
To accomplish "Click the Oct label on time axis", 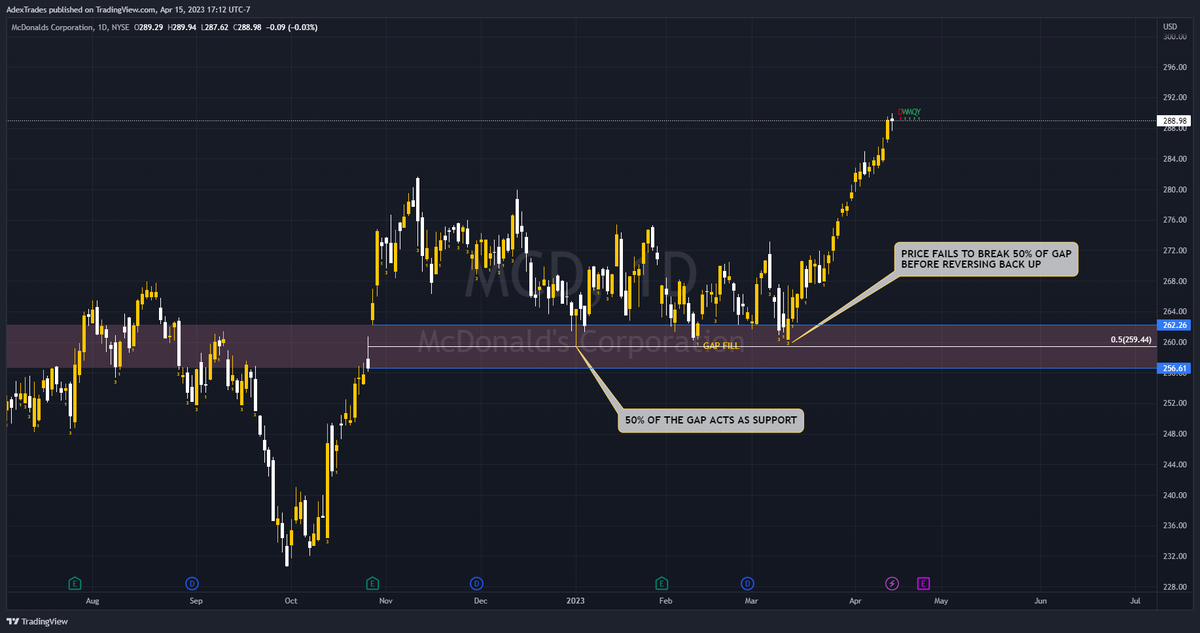I will (291, 601).
